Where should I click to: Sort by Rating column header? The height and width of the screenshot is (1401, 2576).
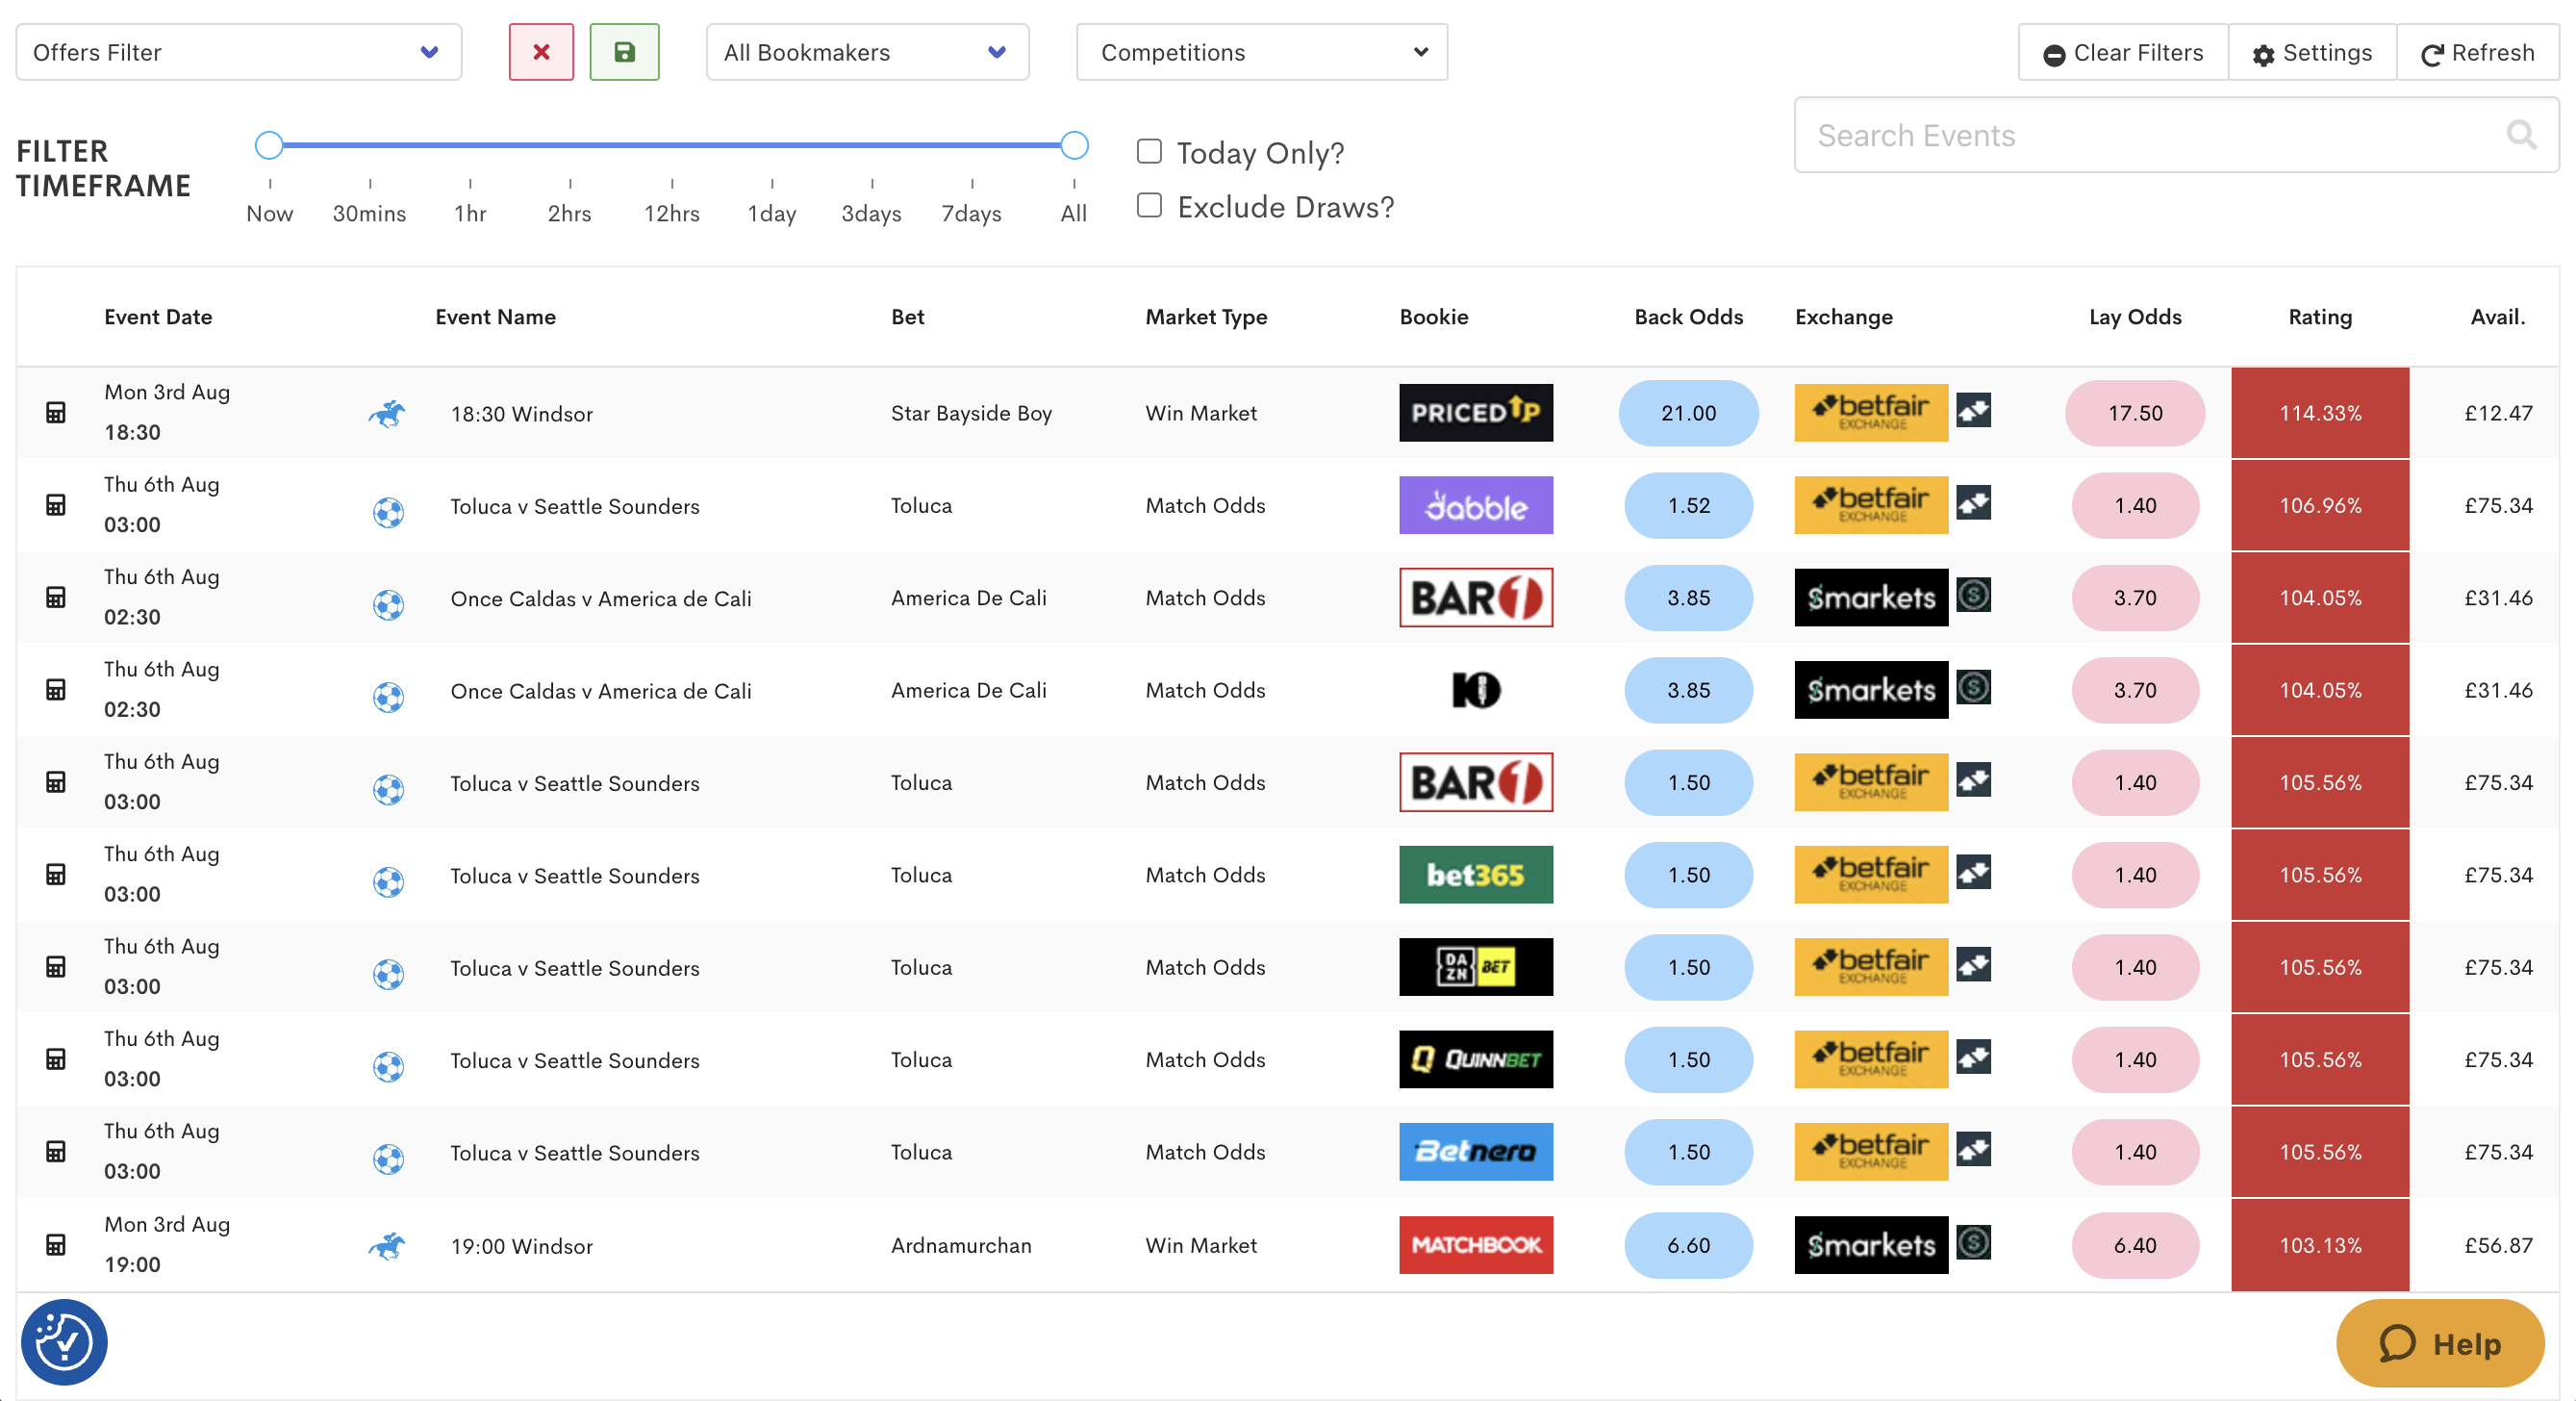click(x=2320, y=317)
